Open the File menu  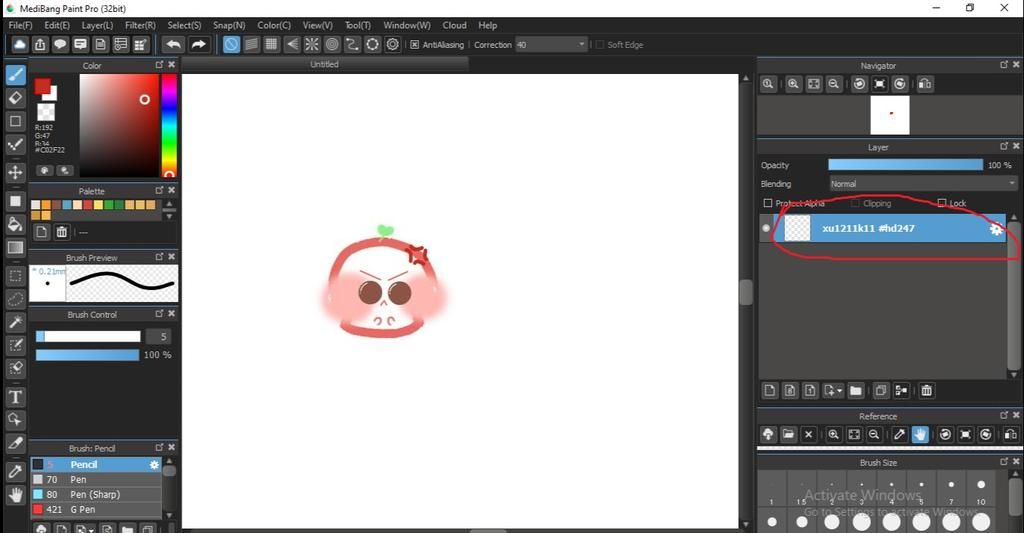coord(20,25)
